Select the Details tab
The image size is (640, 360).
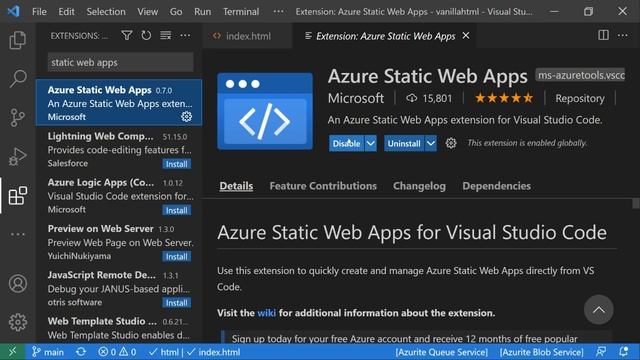(236, 186)
